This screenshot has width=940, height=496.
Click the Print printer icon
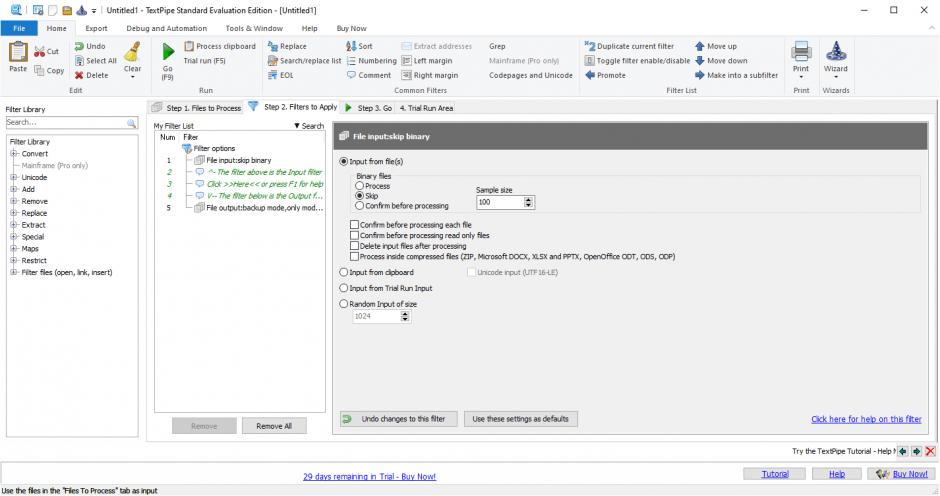[x=801, y=52]
